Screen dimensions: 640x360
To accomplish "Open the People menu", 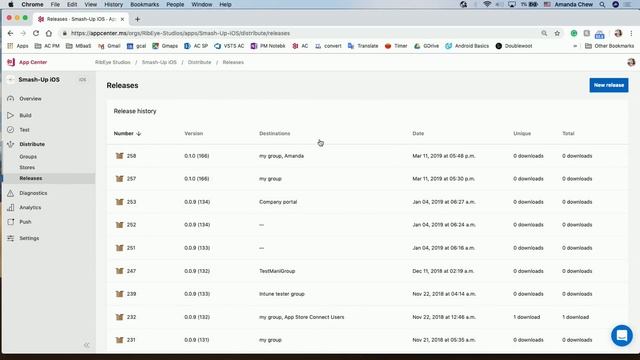I will (x=175, y=4).
